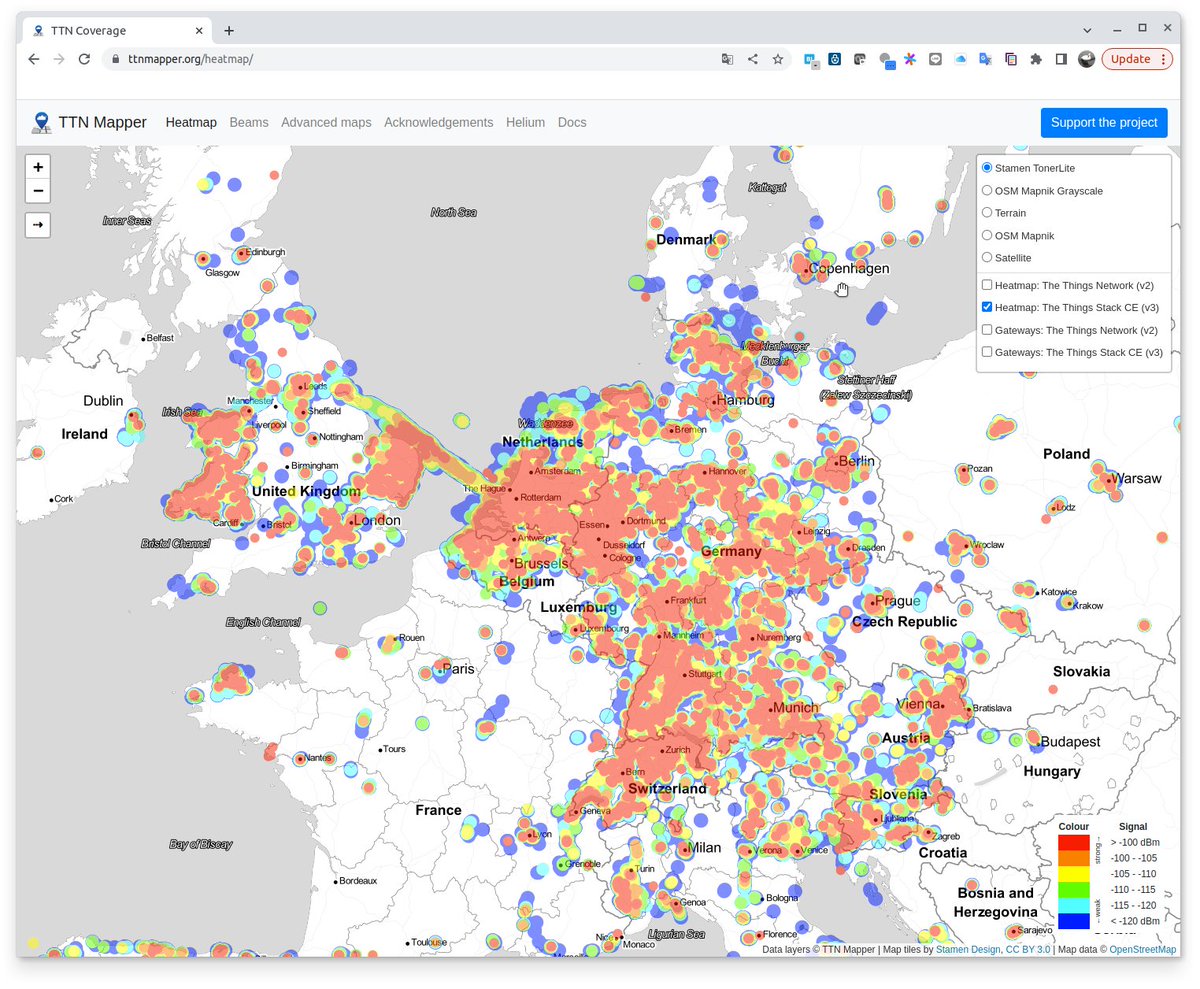The height and width of the screenshot is (989, 1200).
Task: Click the TTN Mapper brand link
Action: click(103, 122)
